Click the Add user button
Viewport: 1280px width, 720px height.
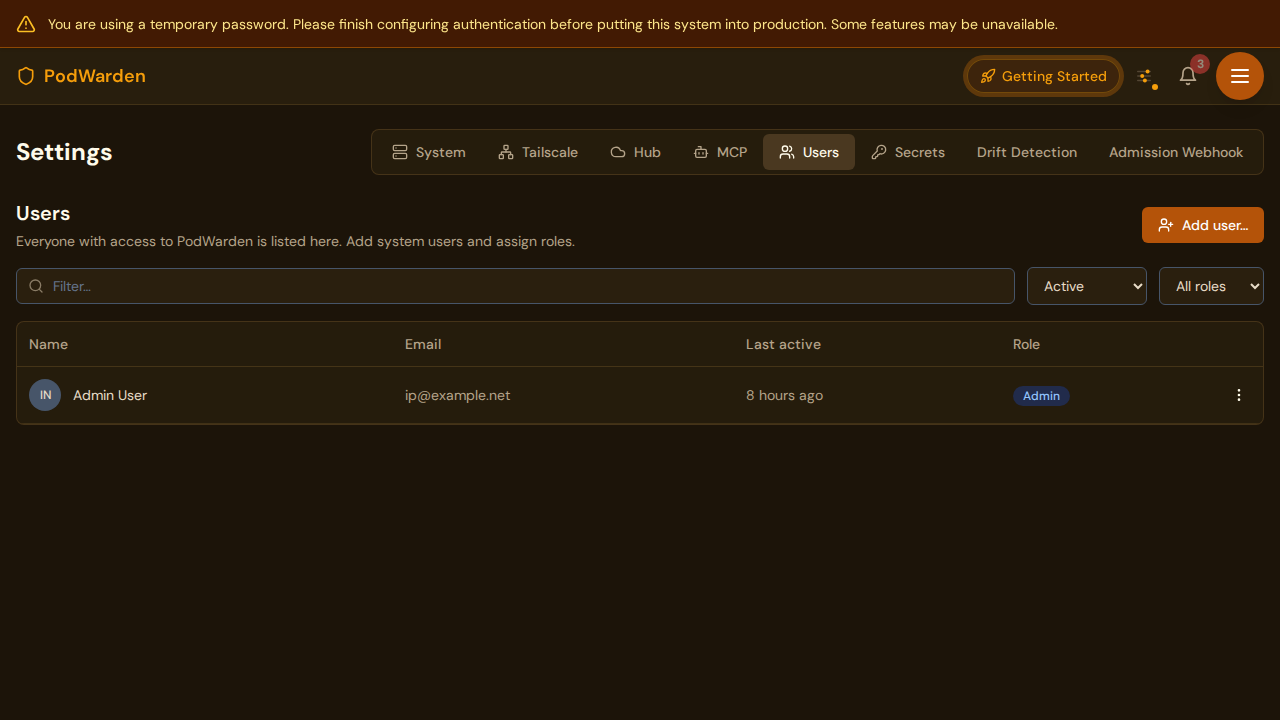coord(1203,225)
